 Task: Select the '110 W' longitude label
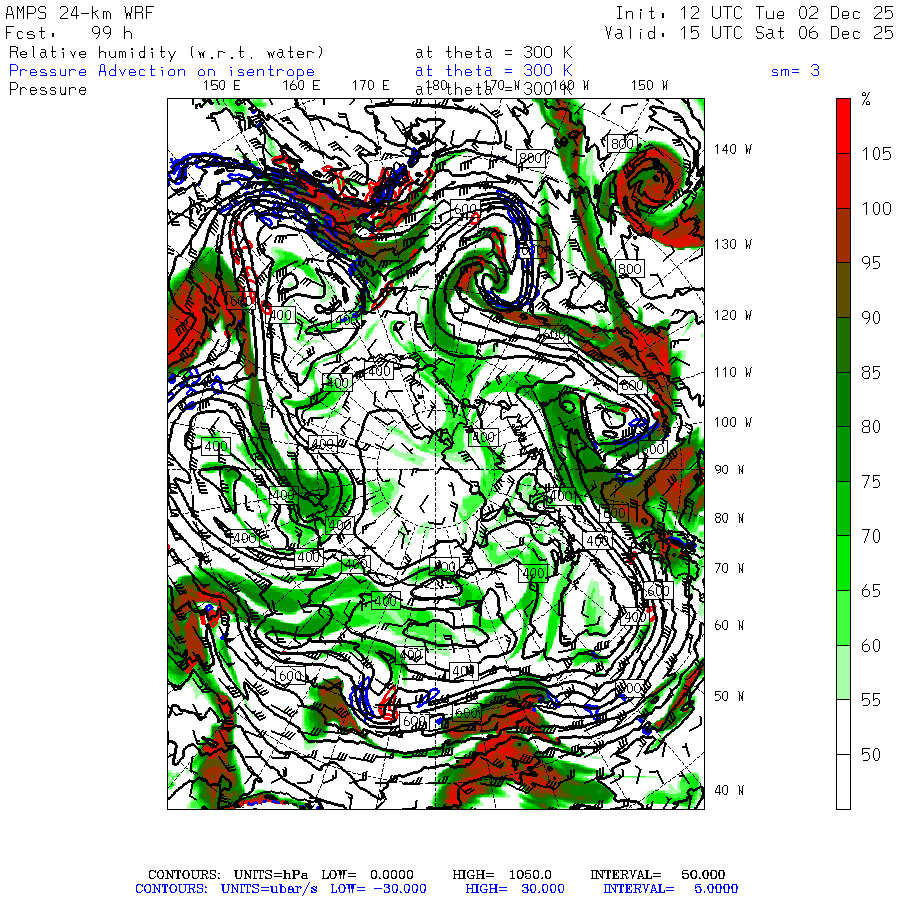point(732,373)
